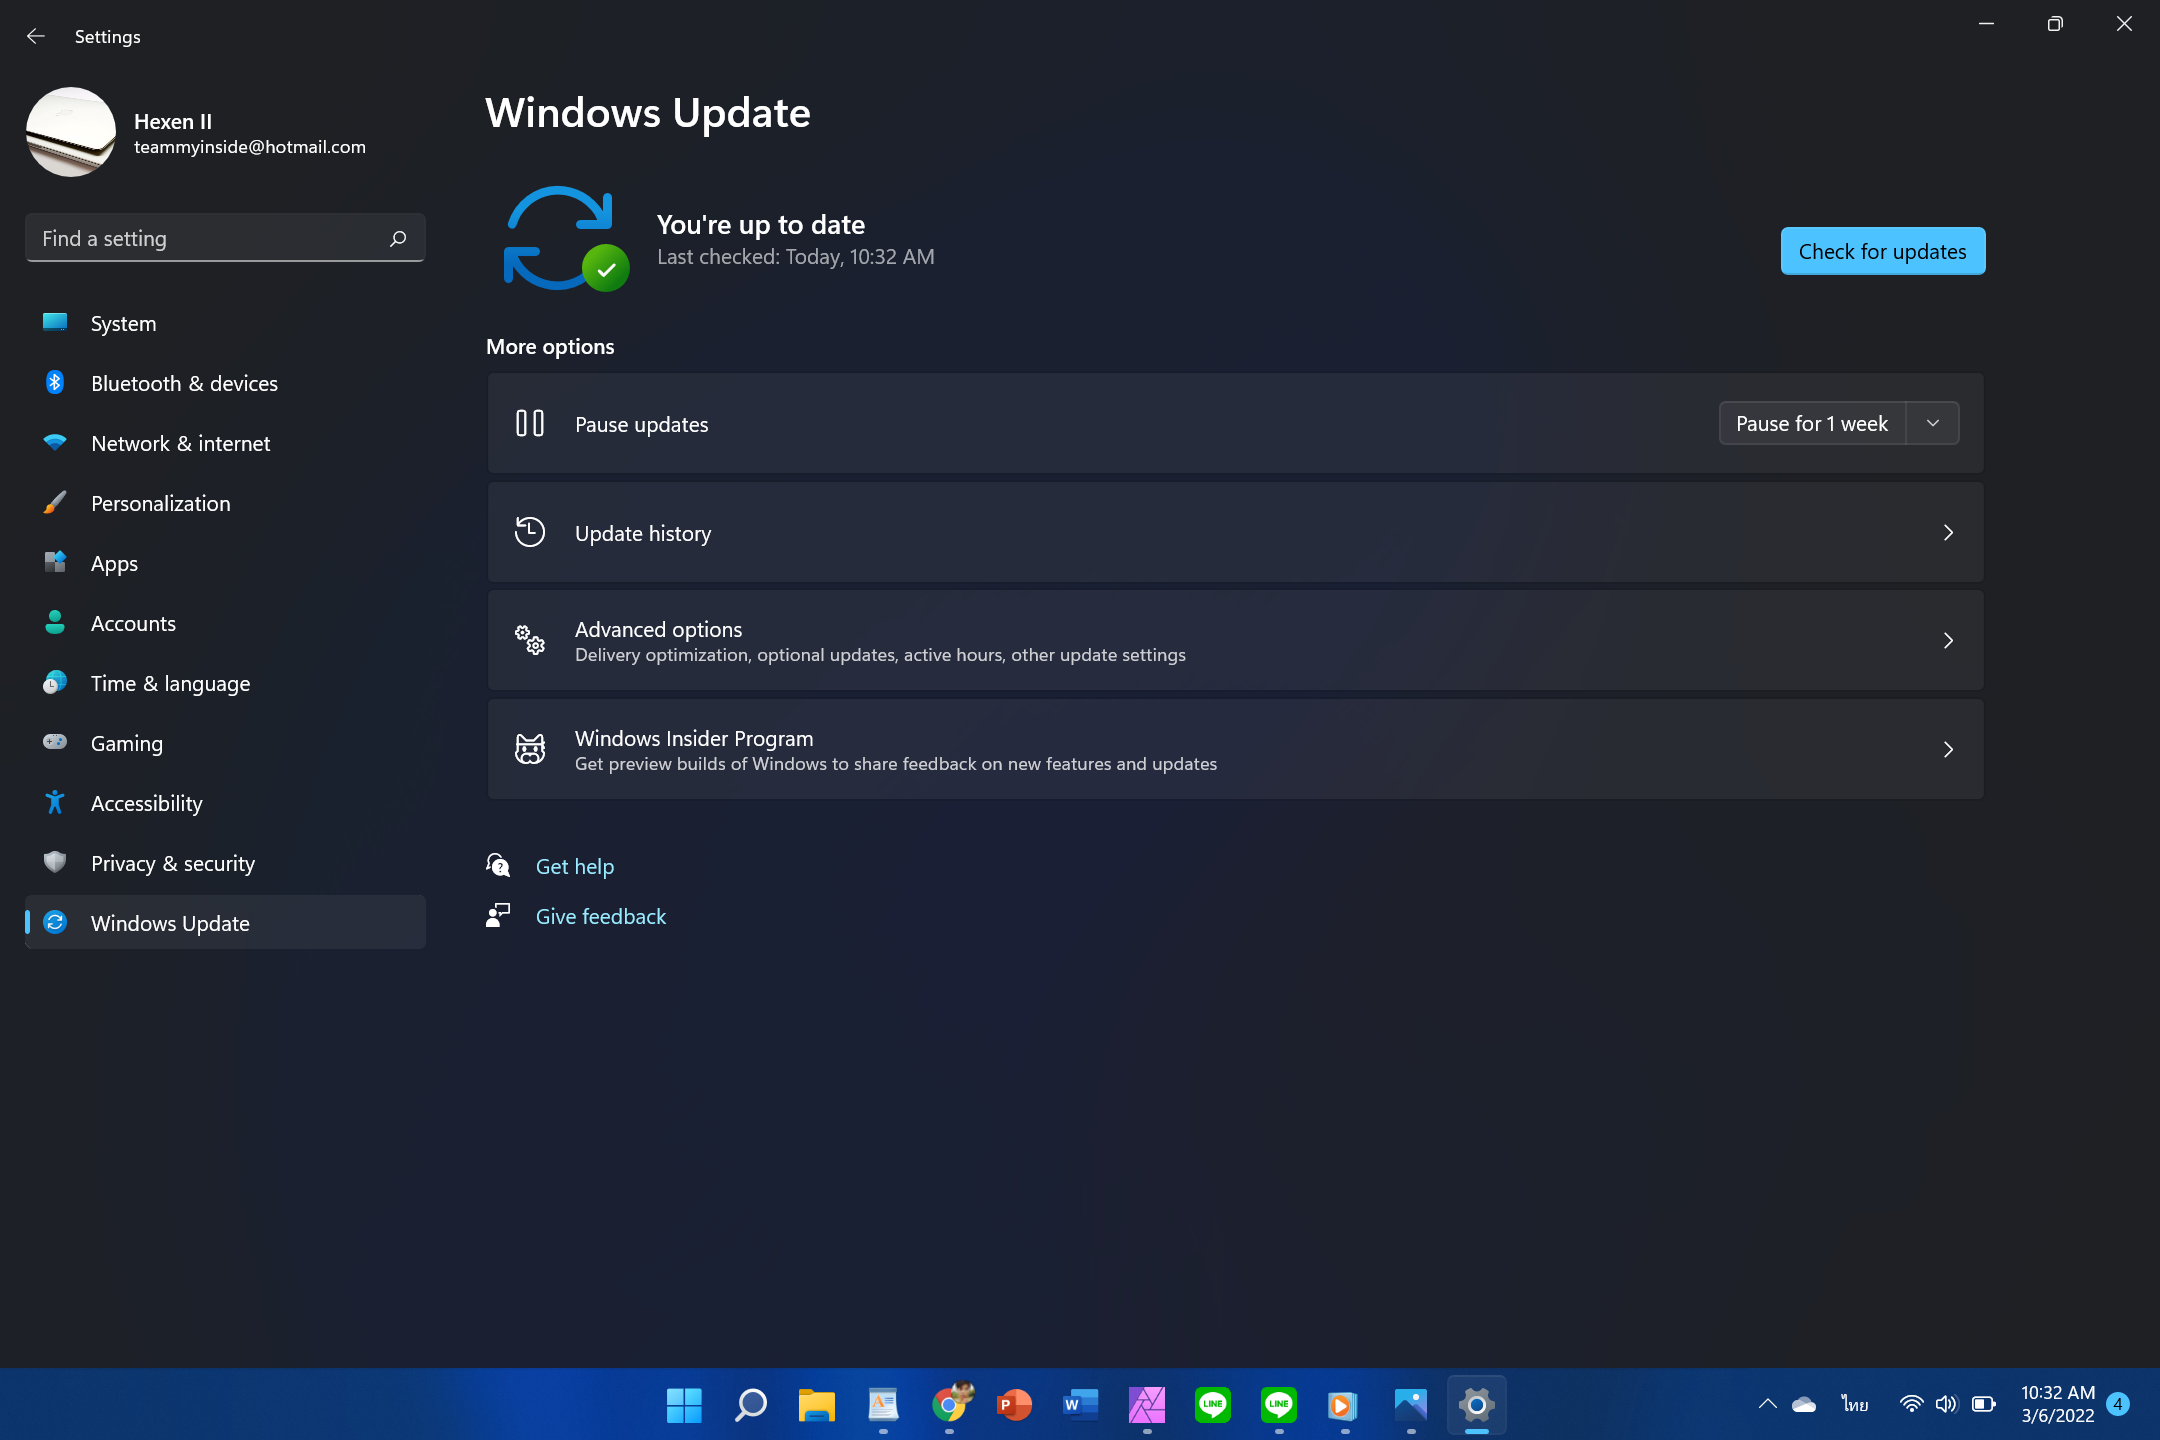Click the Check for updates button
2160x1440 pixels.
coord(1882,251)
